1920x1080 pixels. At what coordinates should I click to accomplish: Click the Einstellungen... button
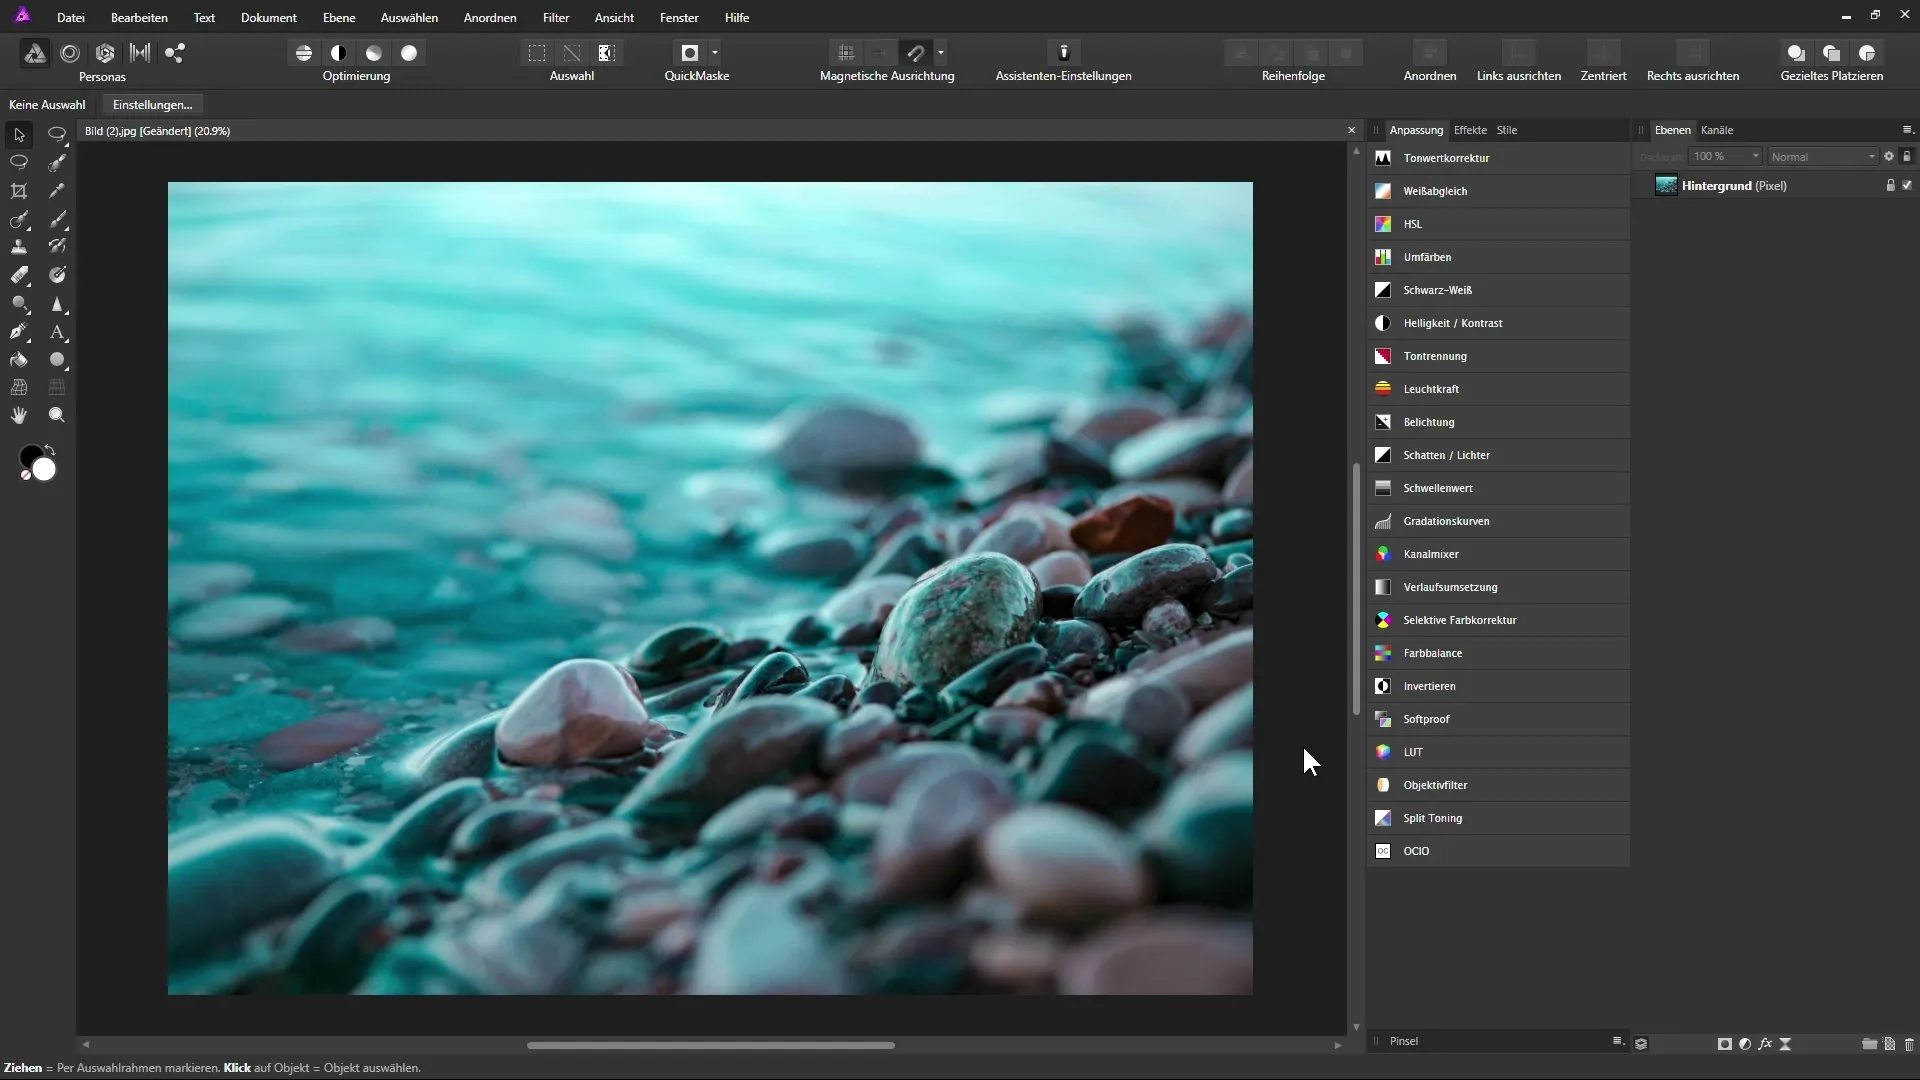click(152, 105)
